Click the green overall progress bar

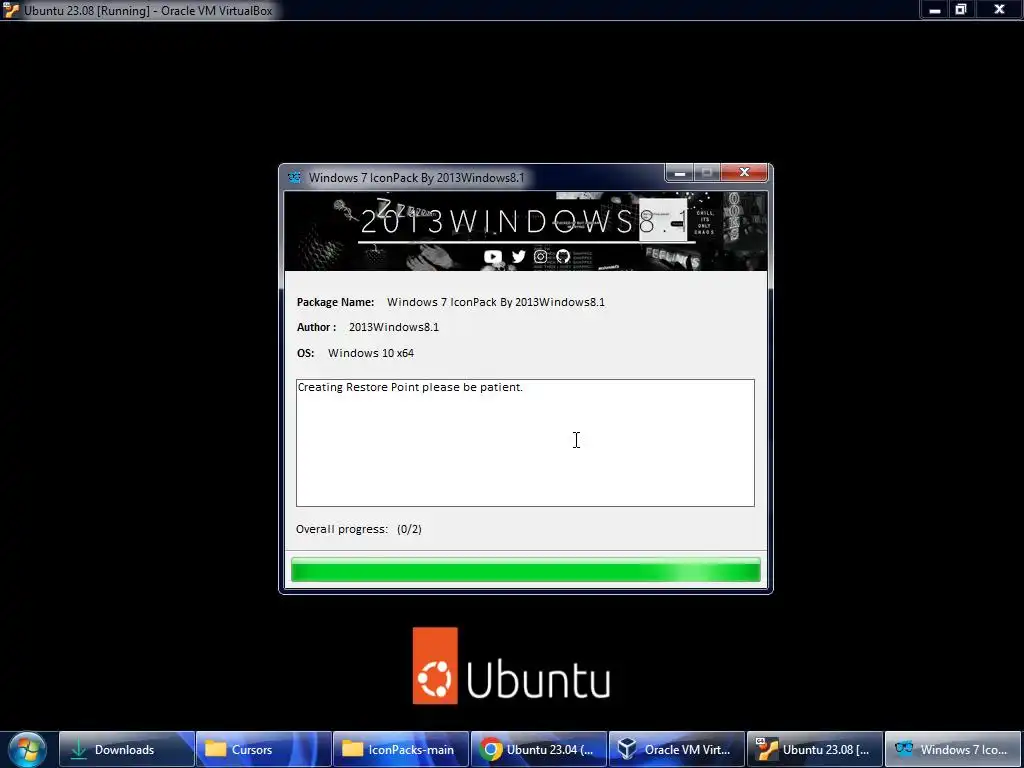coord(526,569)
